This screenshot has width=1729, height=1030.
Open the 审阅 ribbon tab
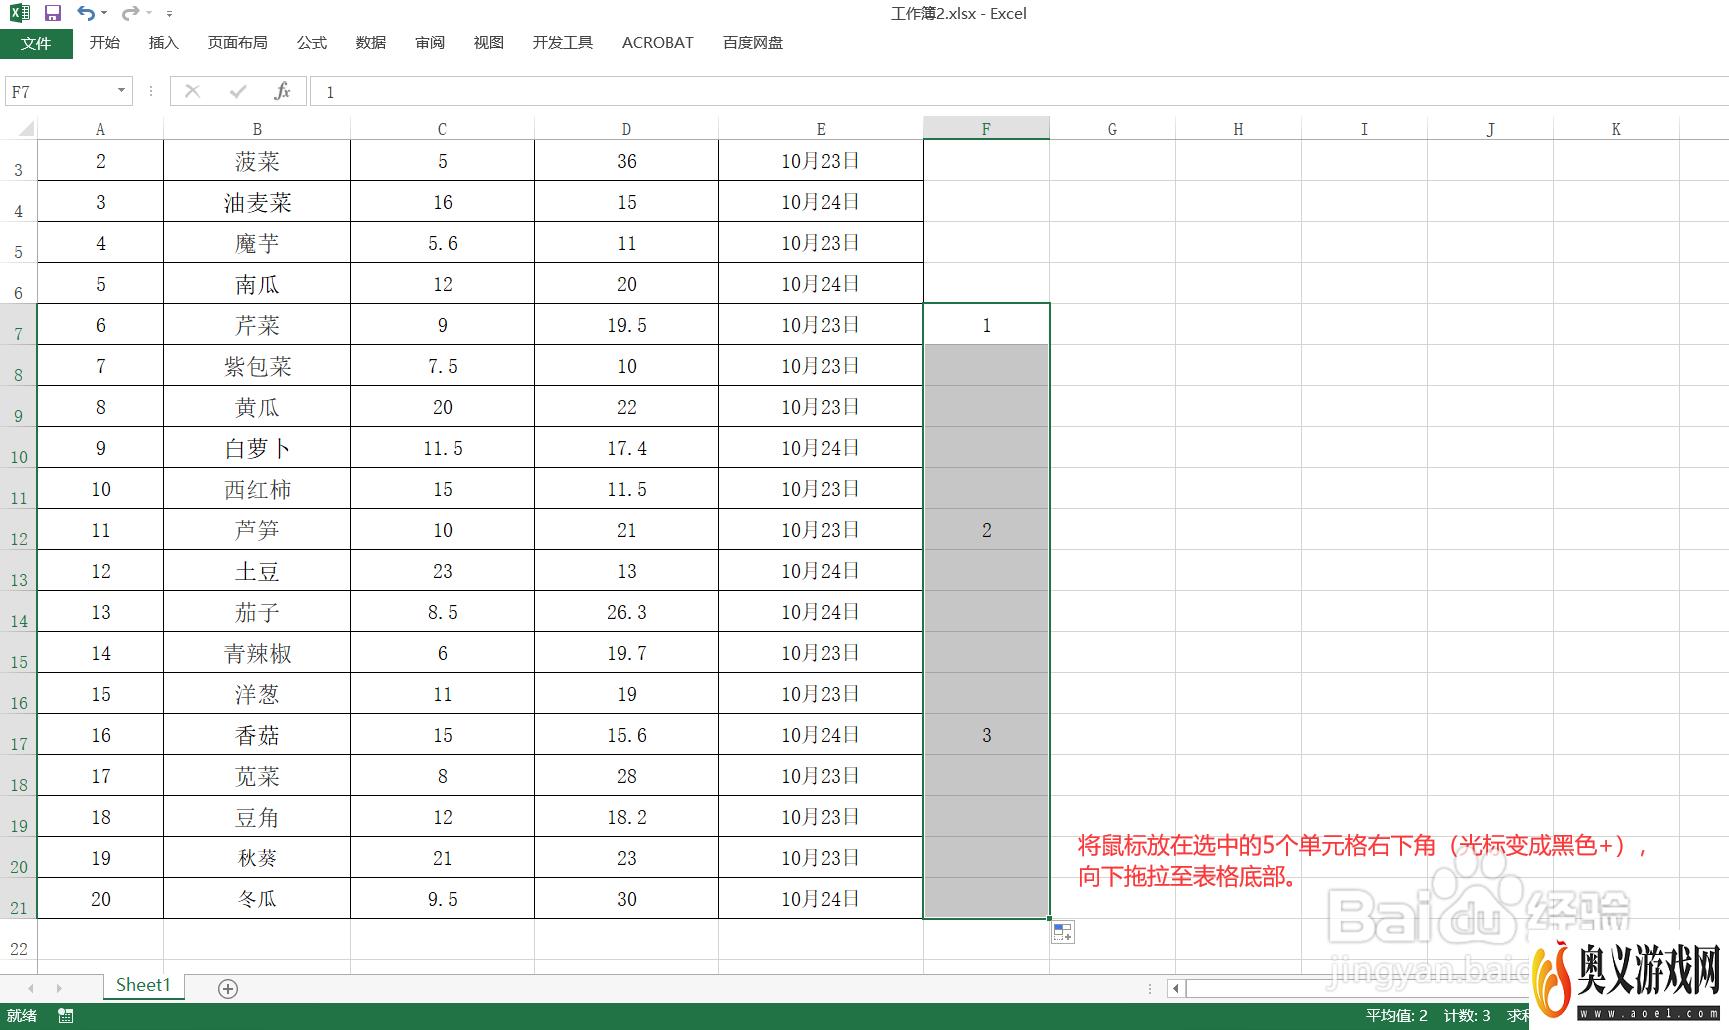click(x=430, y=42)
